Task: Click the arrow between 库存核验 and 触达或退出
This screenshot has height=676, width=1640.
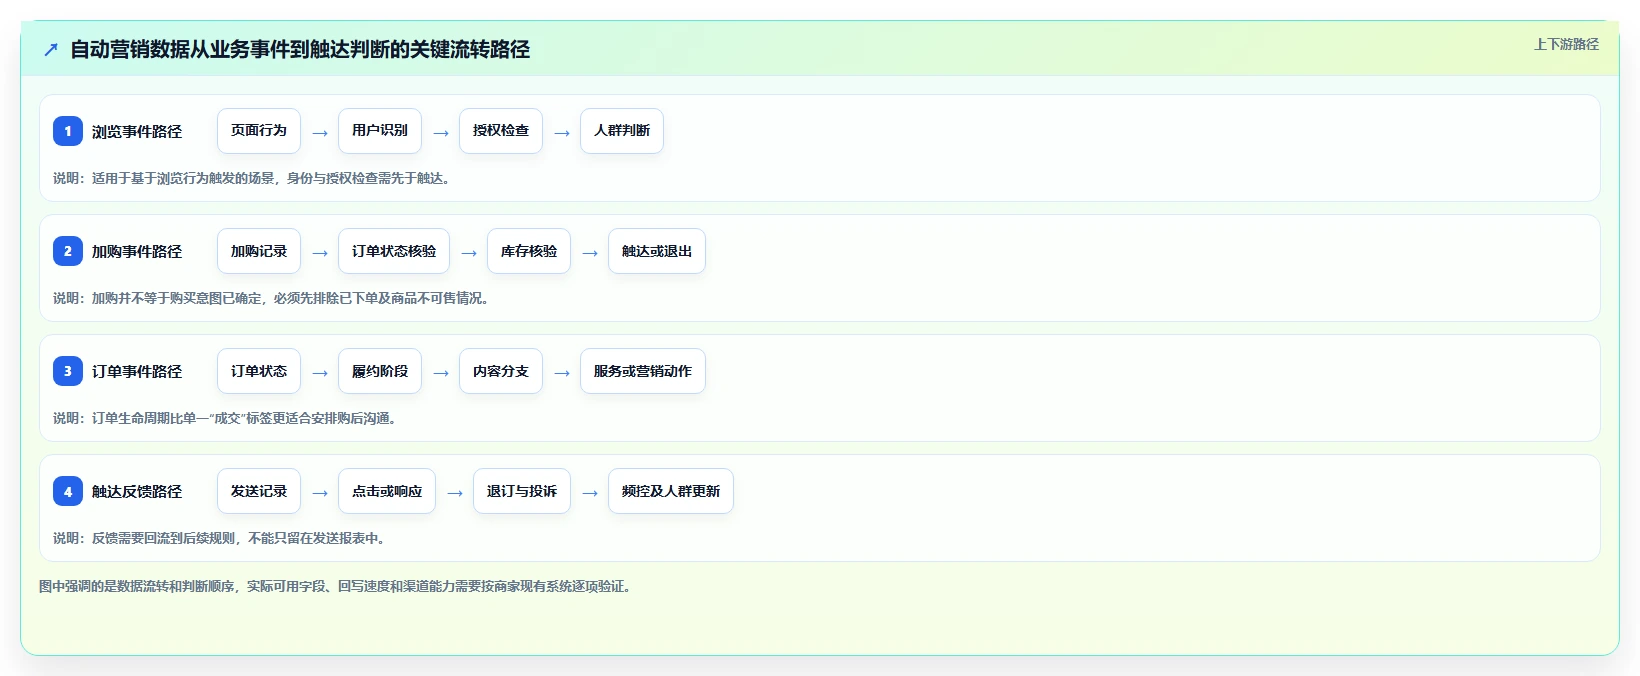Action: (x=590, y=253)
